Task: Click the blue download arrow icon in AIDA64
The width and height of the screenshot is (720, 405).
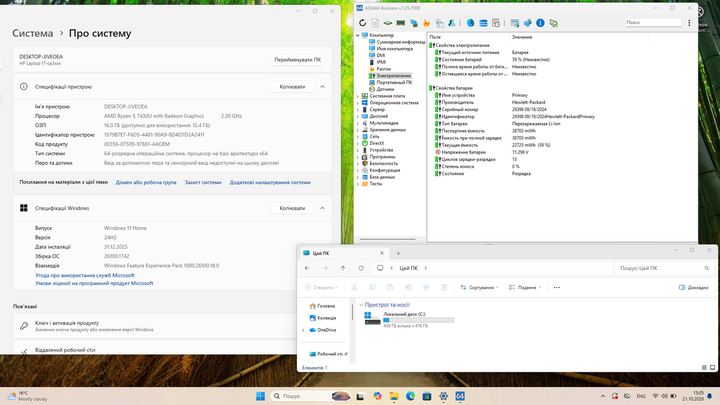Action: (528, 22)
